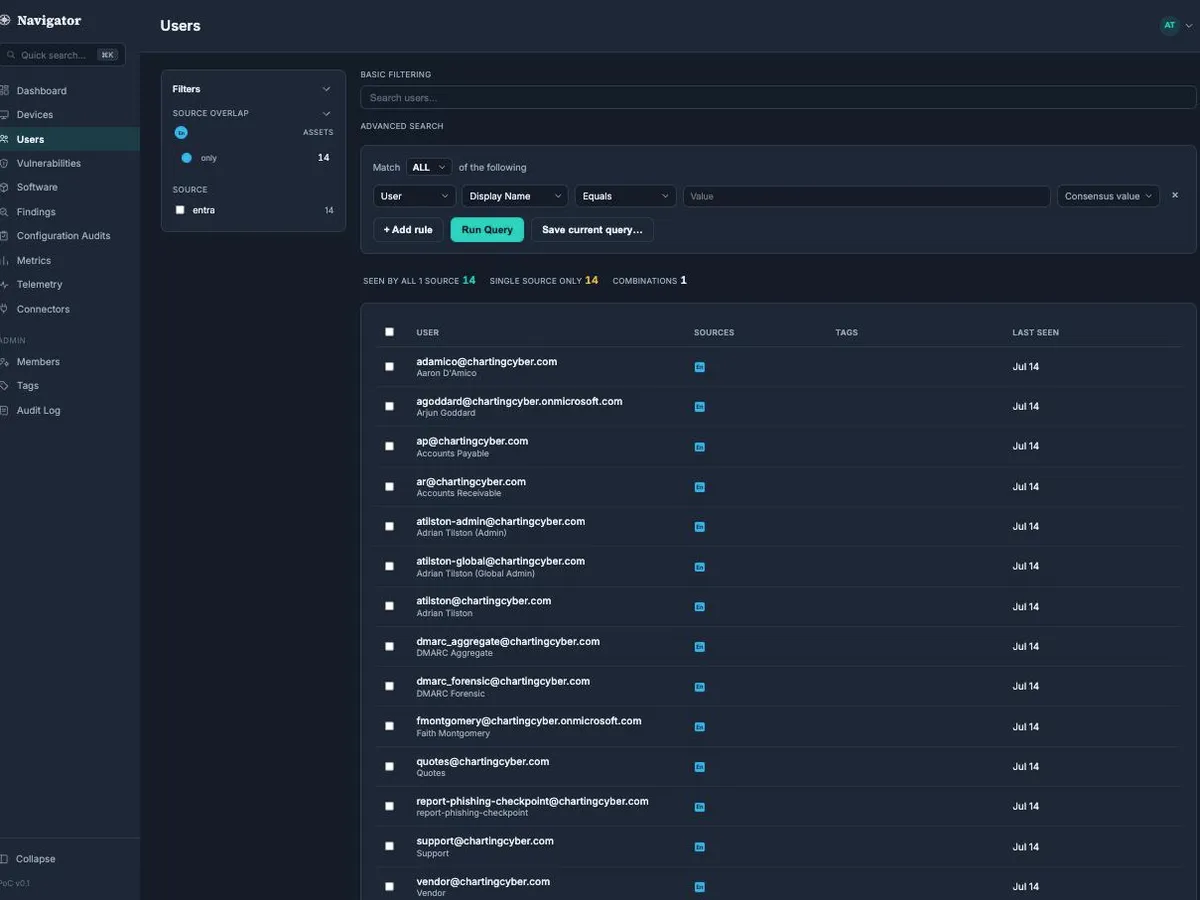
Task: Toggle the entra source filter checkbox
Action: (180, 210)
